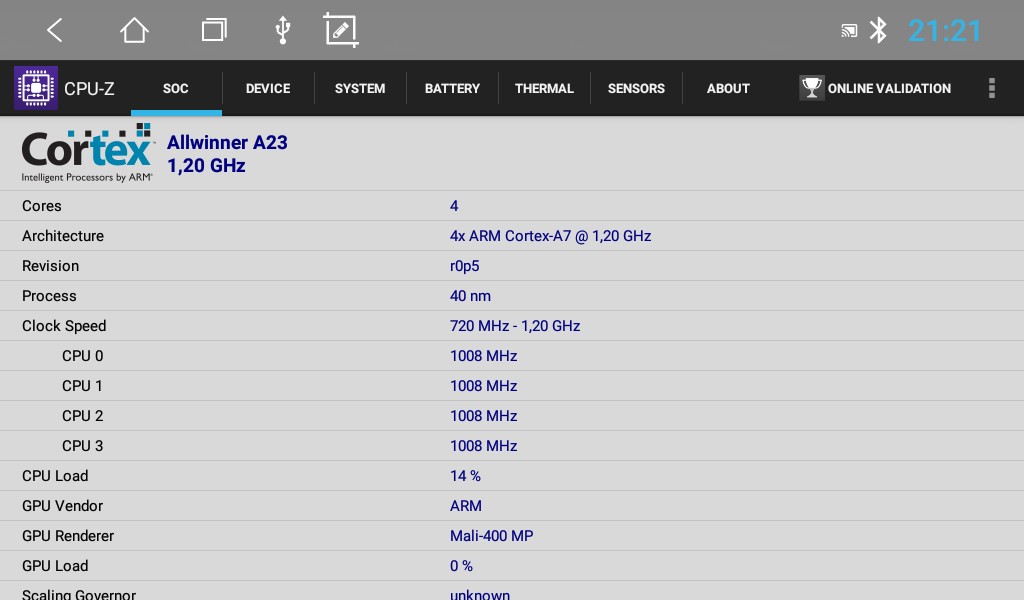Screen dimensions: 1024x600
Task: Tap the back navigation arrow
Action: [55, 30]
